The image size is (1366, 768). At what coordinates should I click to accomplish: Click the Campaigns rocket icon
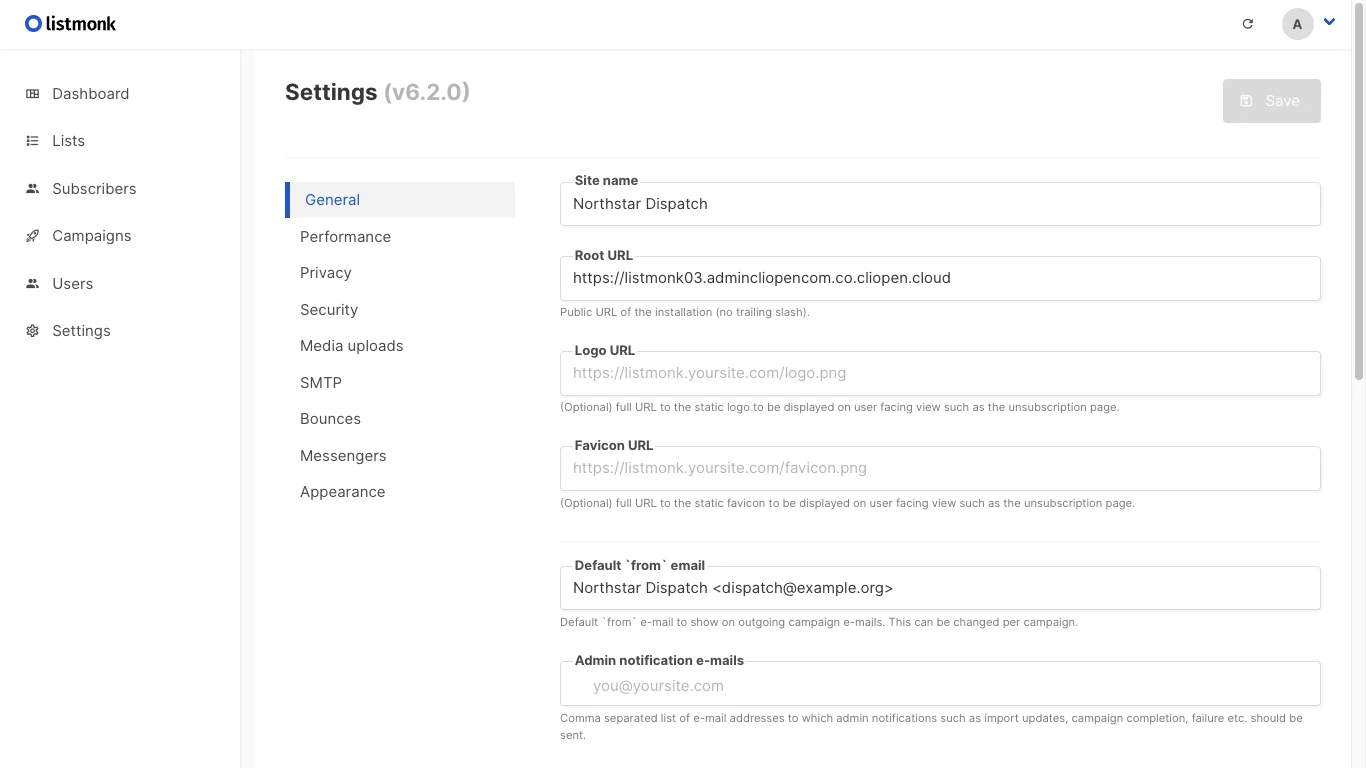coord(32,236)
